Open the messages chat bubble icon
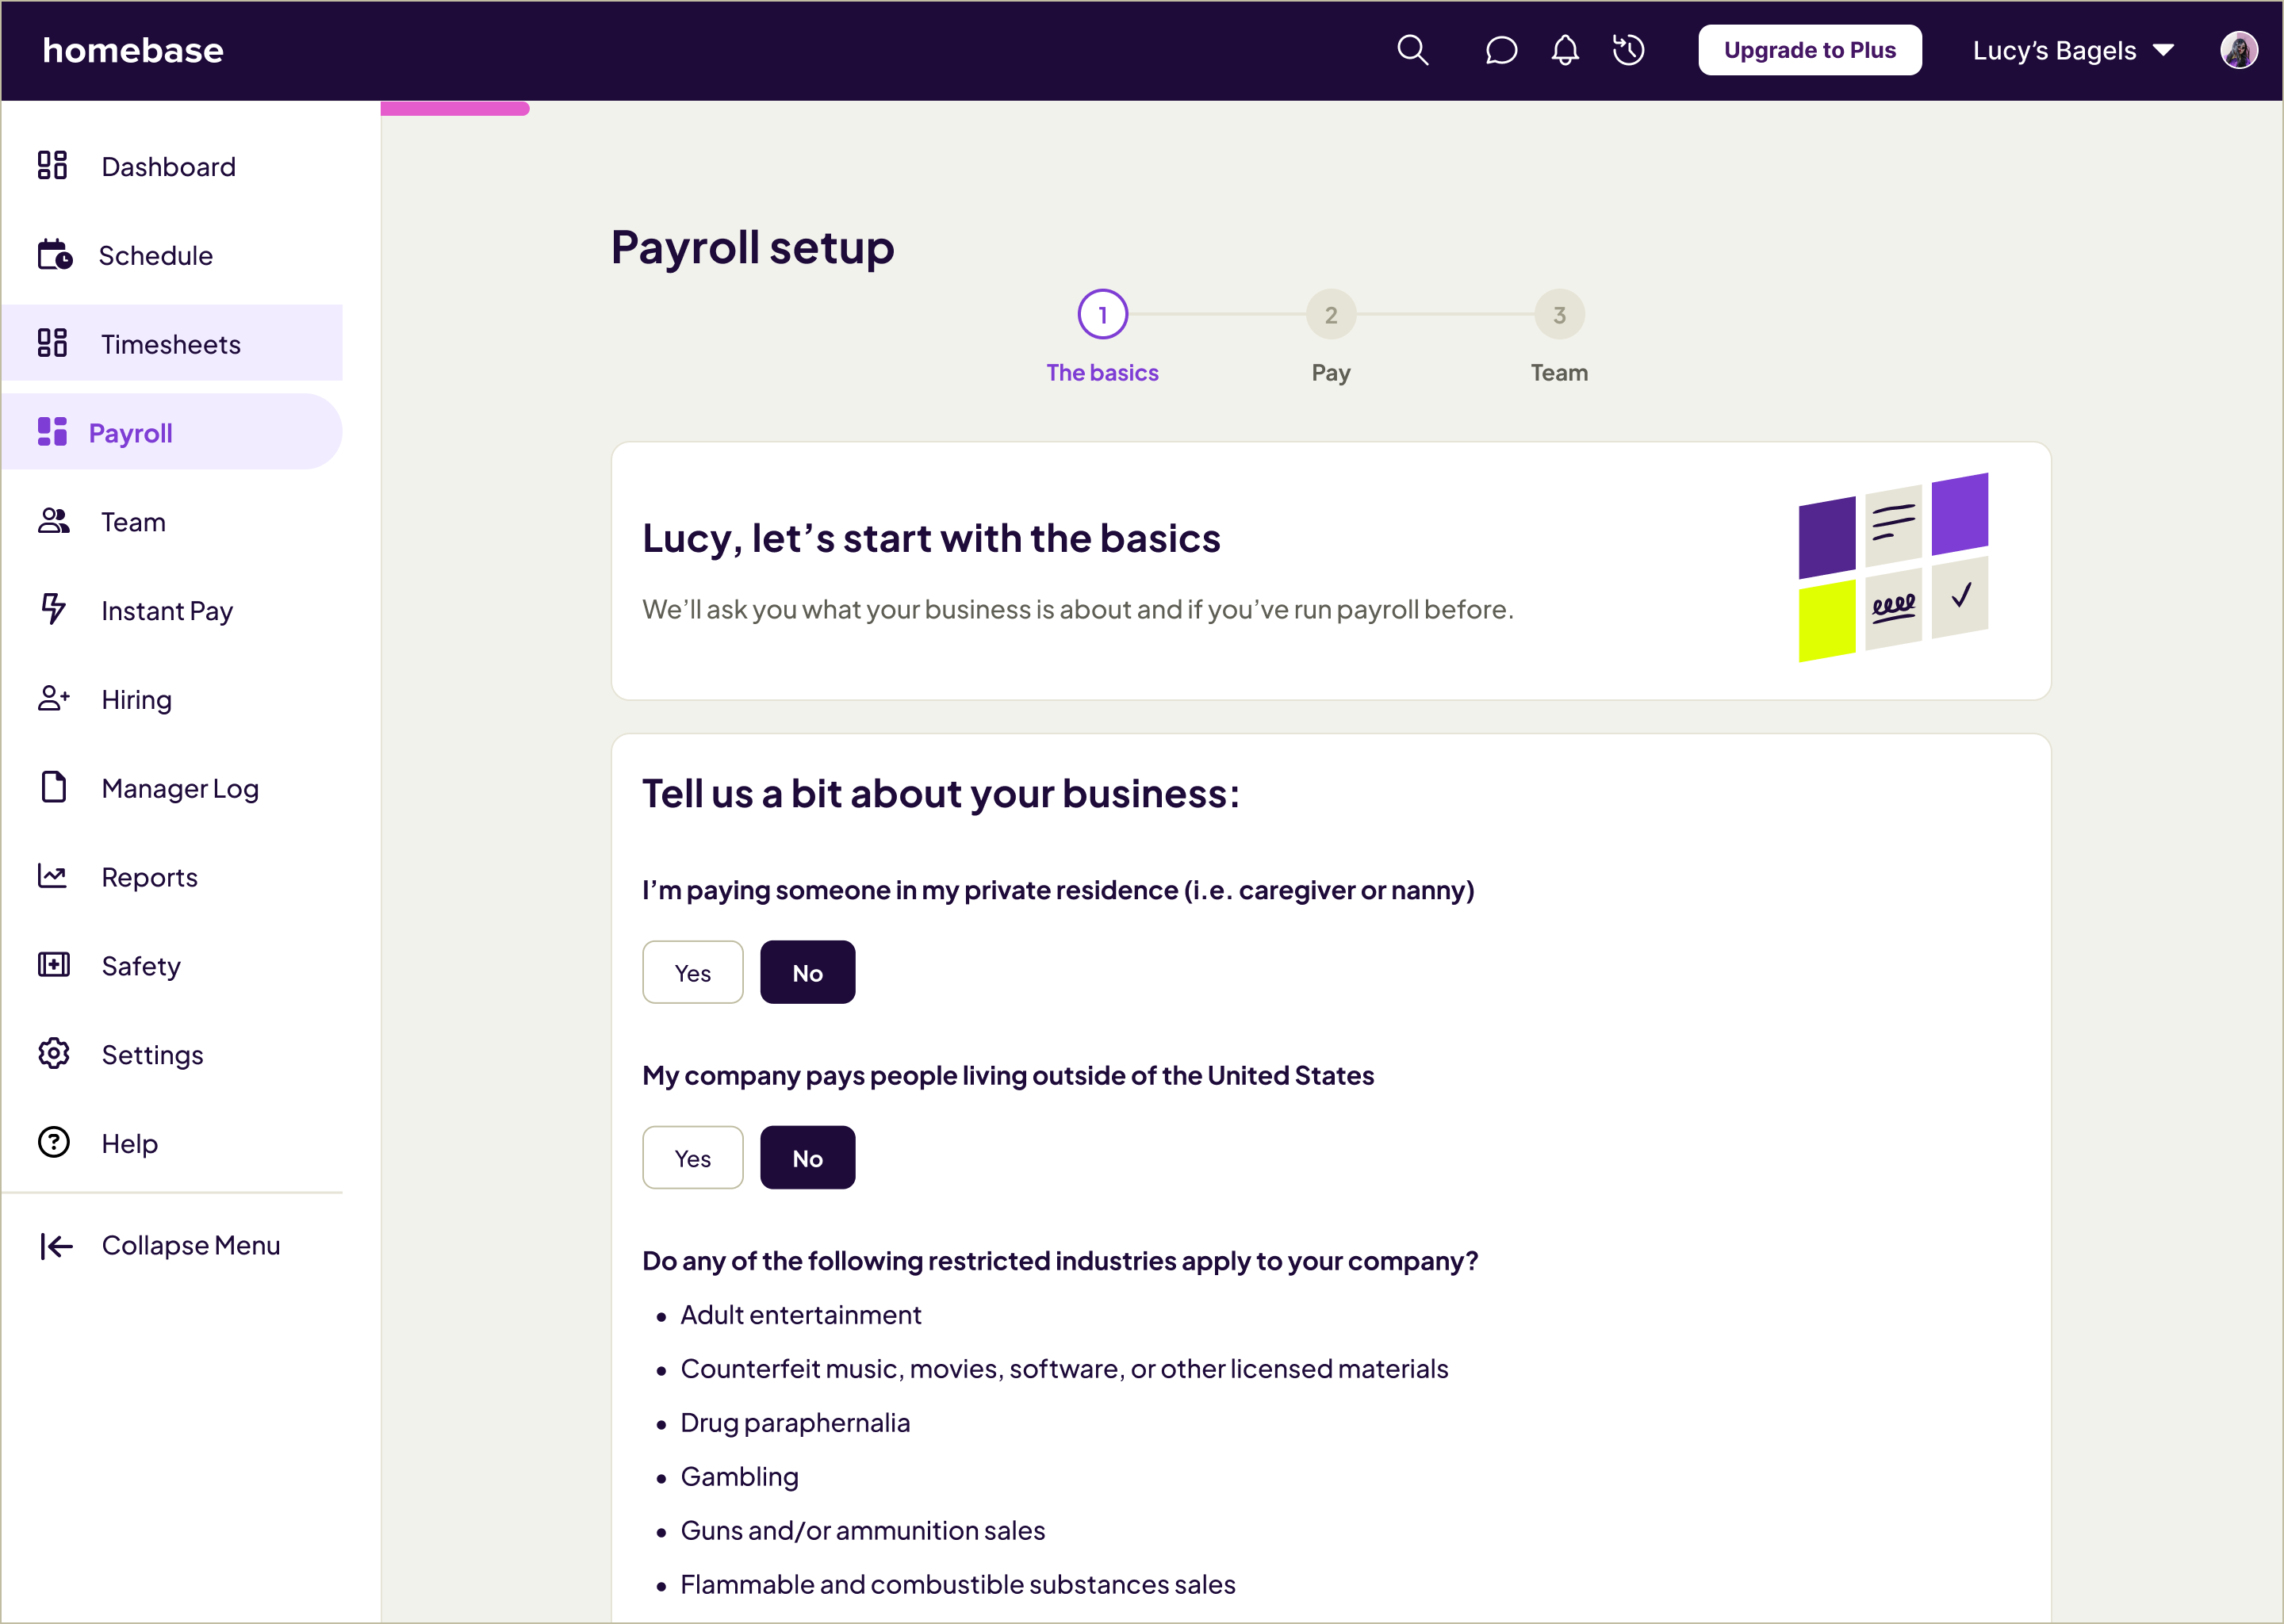Screen dimensions: 2284x1624 1500,50
